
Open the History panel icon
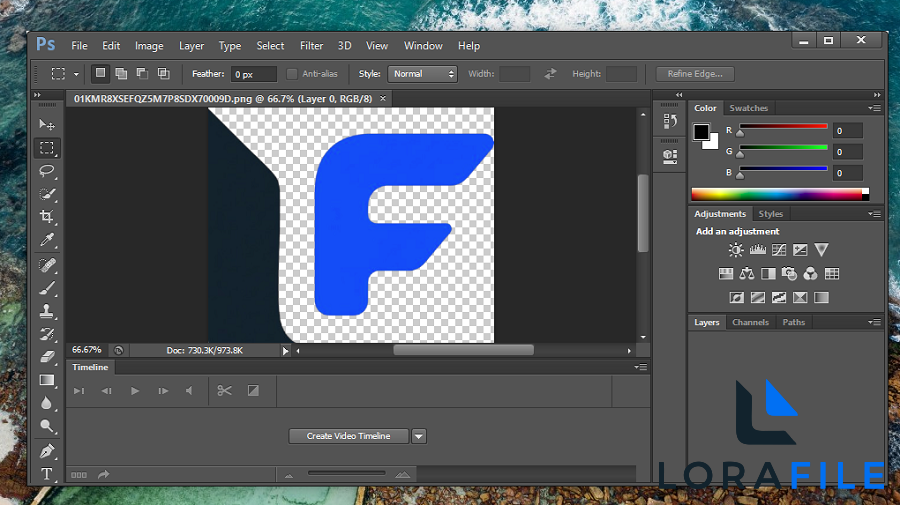[x=670, y=121]
